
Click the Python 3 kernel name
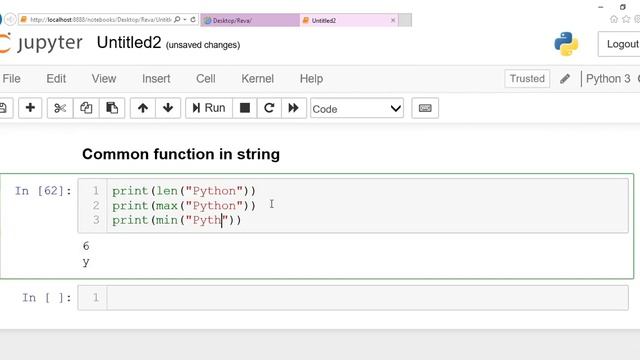coord(608,78)
